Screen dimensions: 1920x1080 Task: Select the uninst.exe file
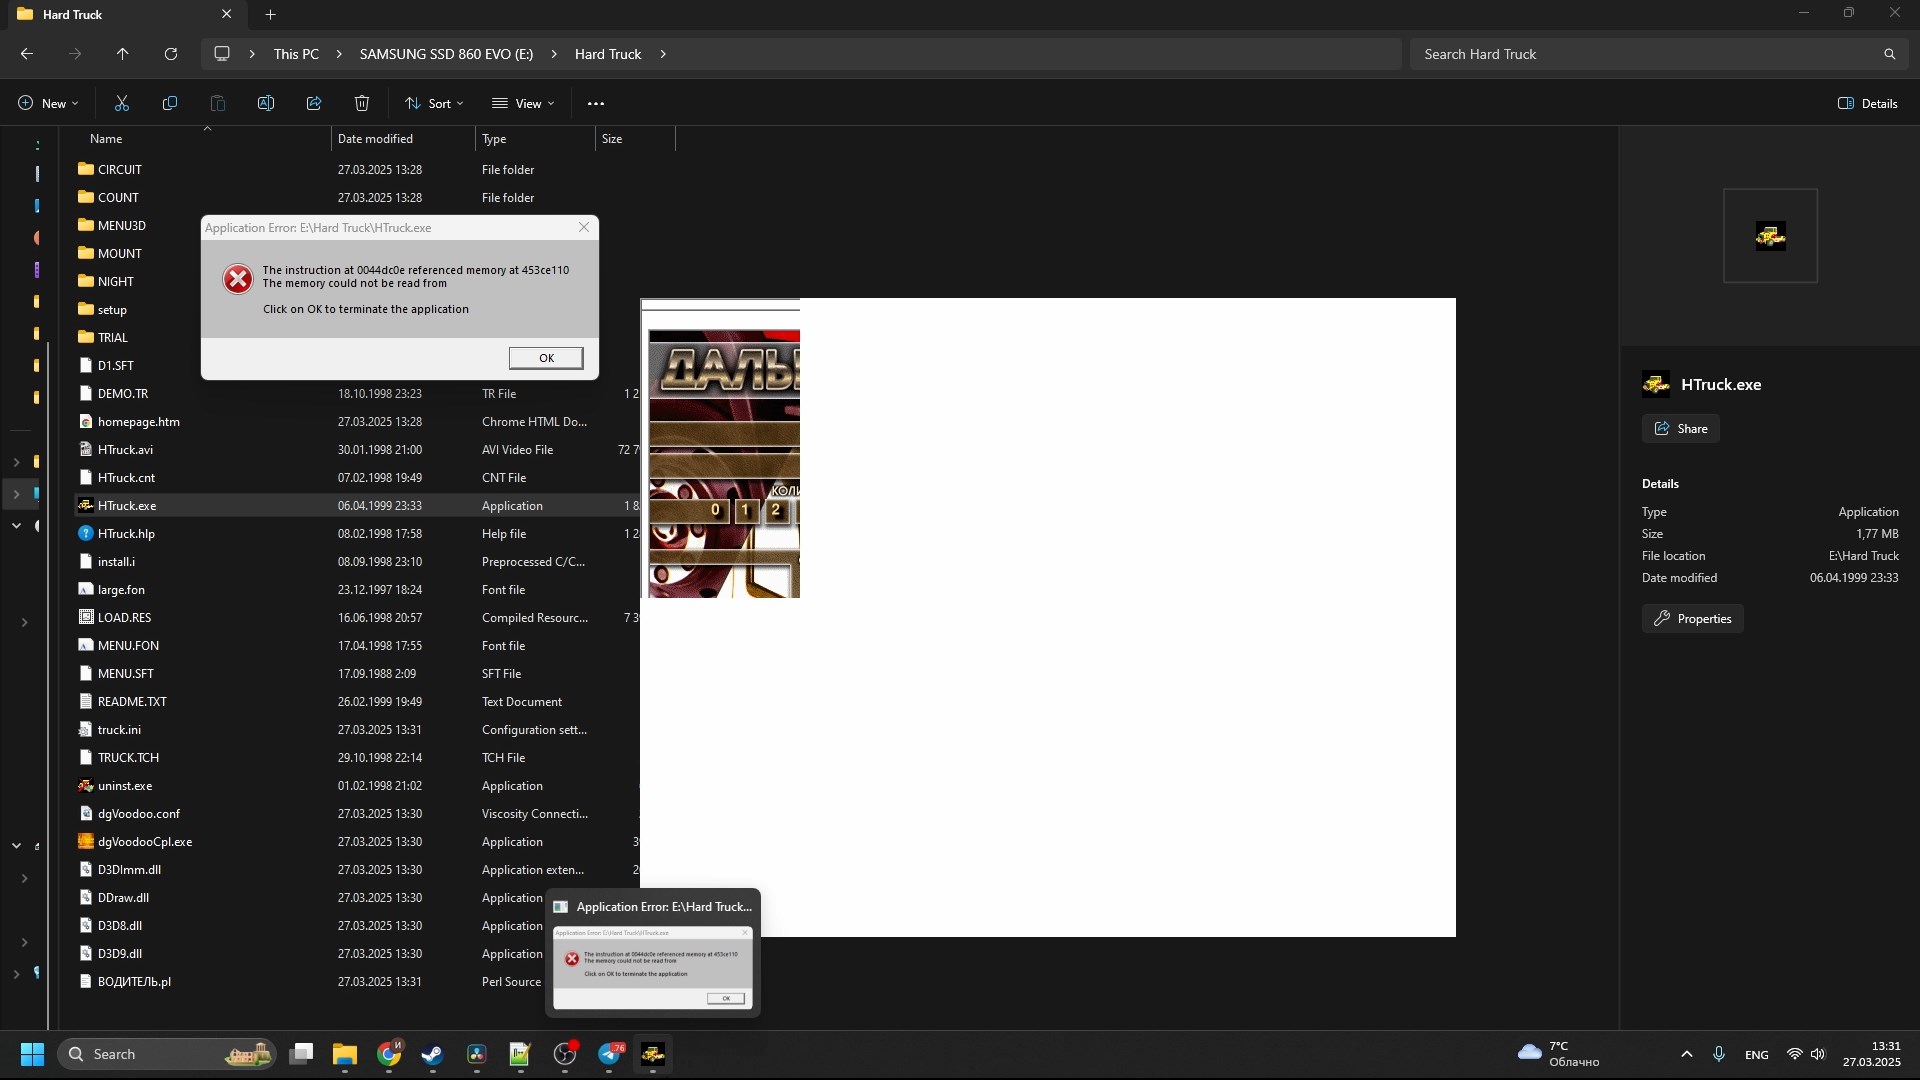pyautogui.click(x=125, y=786)
